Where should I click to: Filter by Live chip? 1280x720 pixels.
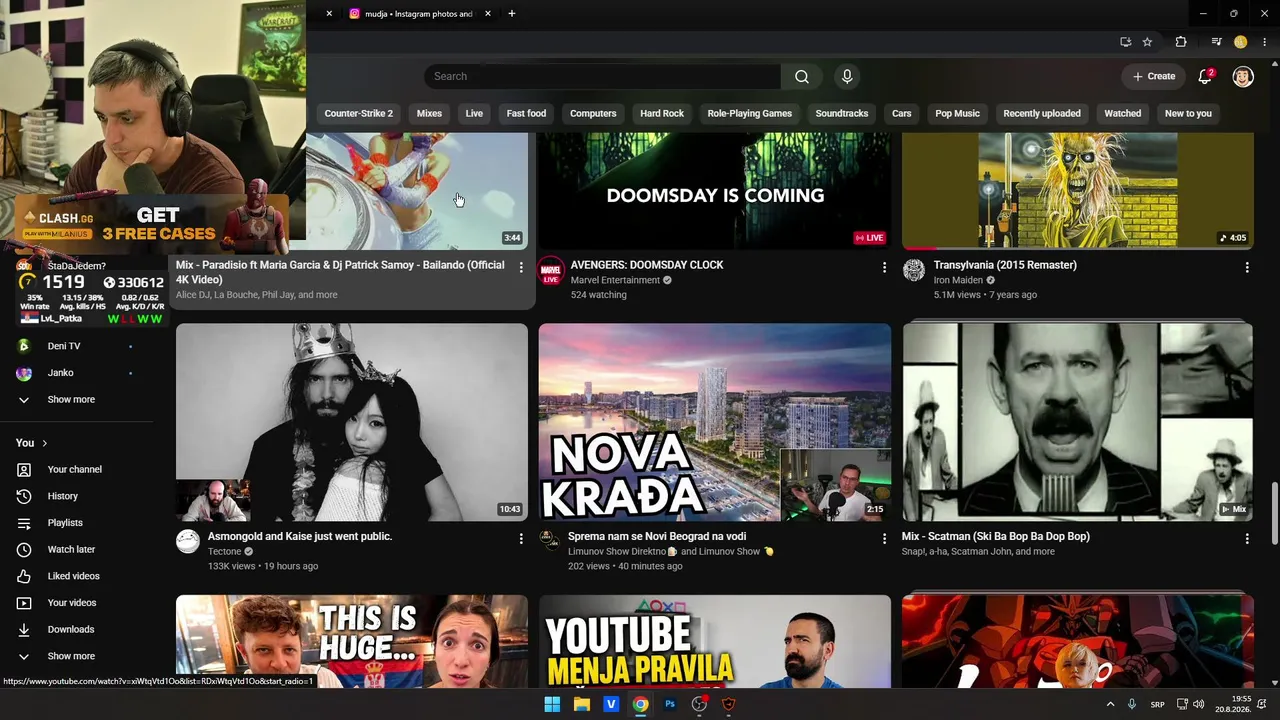[x=474, y=113]
